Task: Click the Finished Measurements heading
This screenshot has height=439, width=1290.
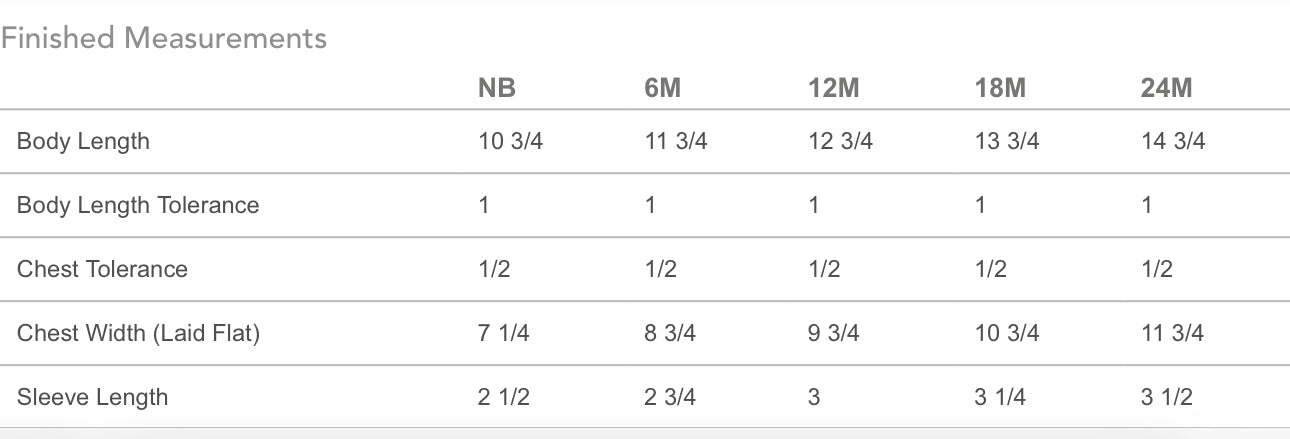Action: [164, 39]
